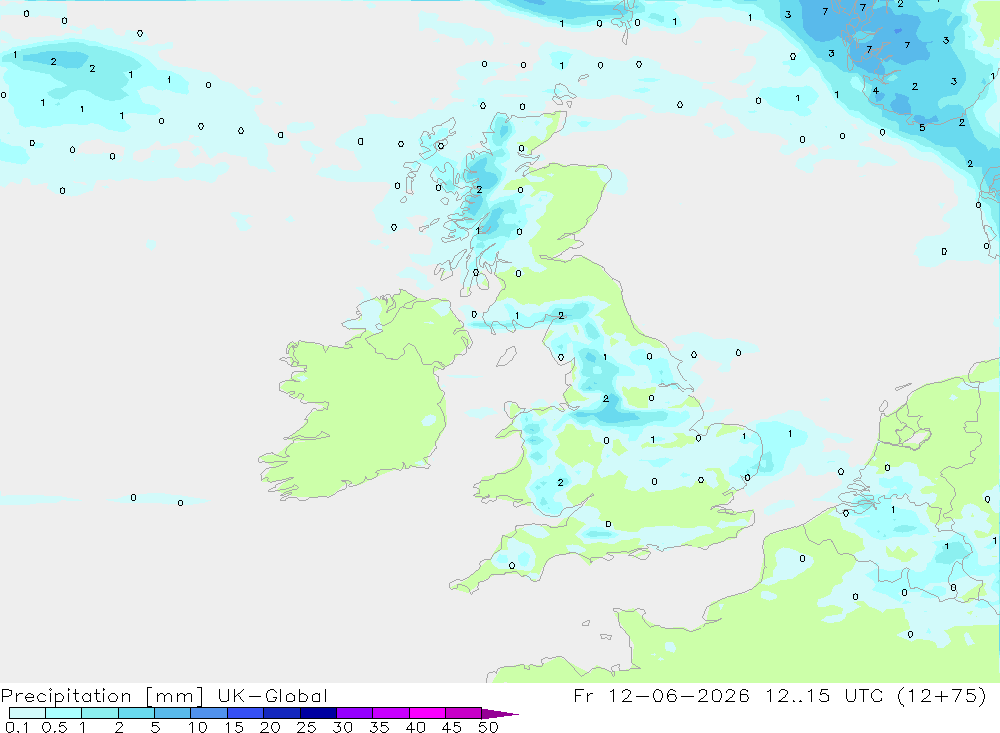Select the 5–10 mm legend color swatch

(172, 713)
